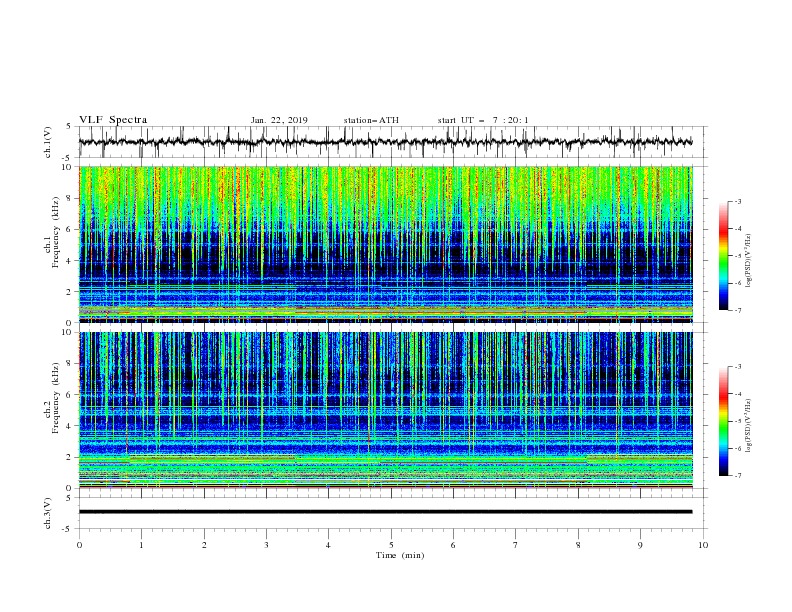Screen dimensions: 792x612
Task: Click the ch.1 waveform trace
Action: pos(385,142)
